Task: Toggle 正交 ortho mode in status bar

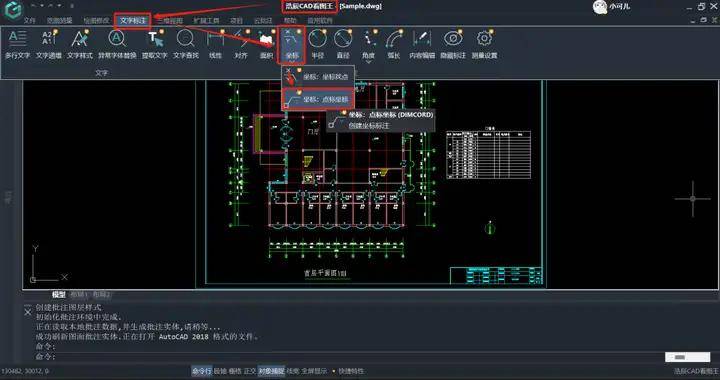Action: click(250, 370)
